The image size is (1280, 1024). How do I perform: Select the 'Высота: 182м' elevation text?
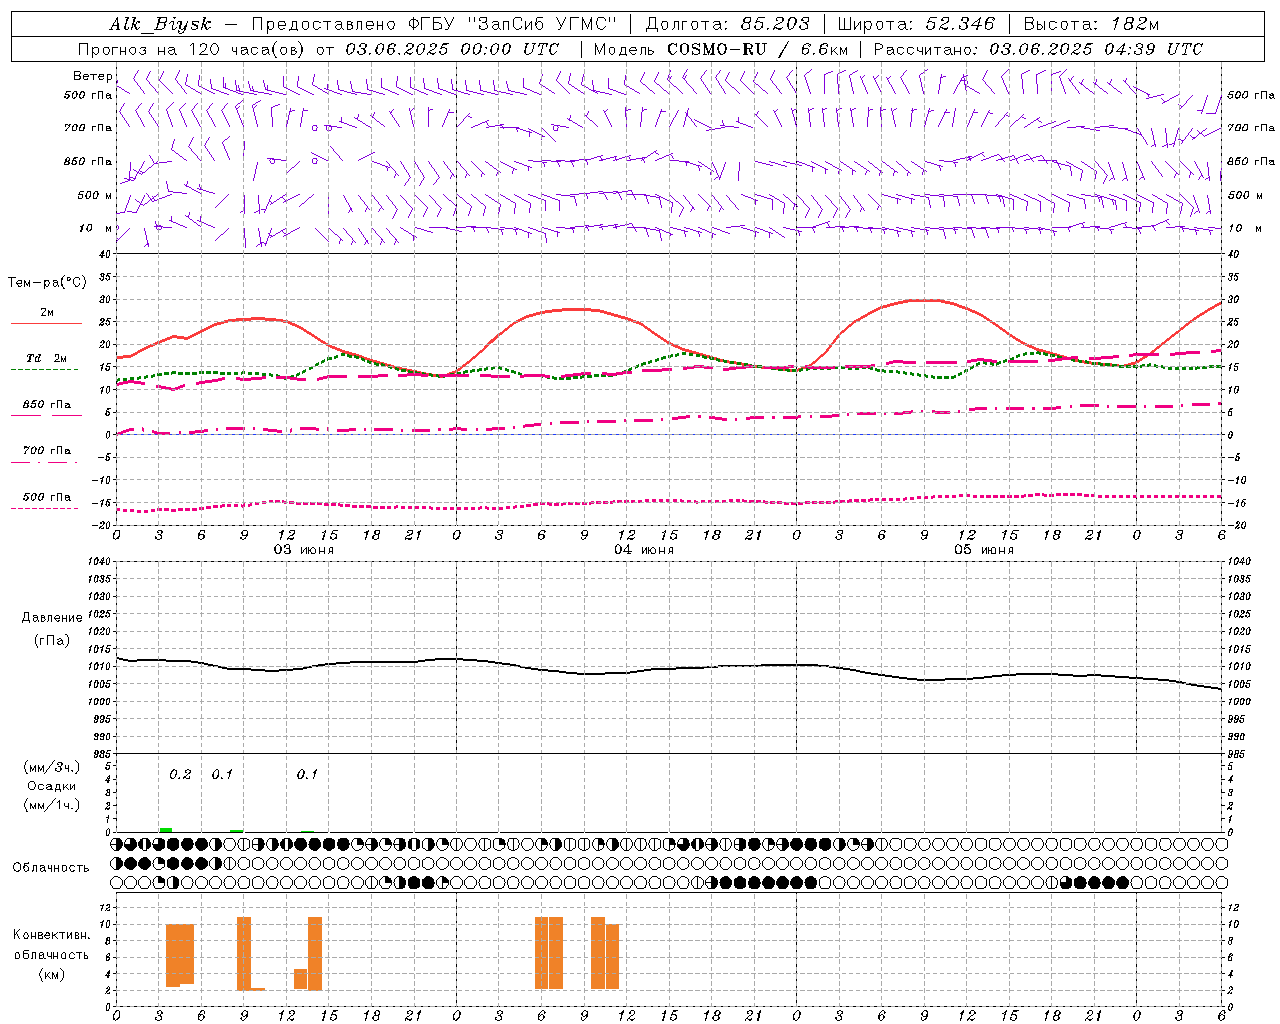pyautogui.click(x=1091, y=24)
